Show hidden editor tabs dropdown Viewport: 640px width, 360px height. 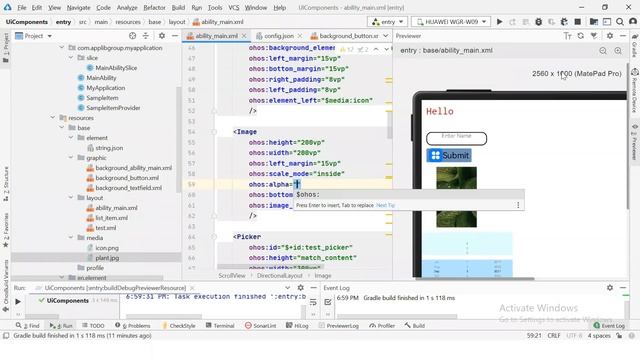click(386, 36)
